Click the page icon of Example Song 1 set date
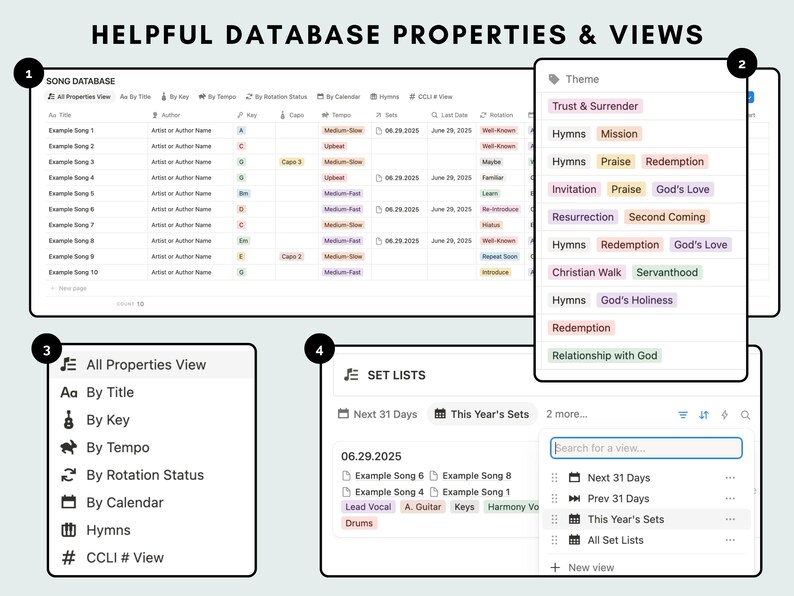This screenshot has width=794, height=596. (x=379, y=131)
